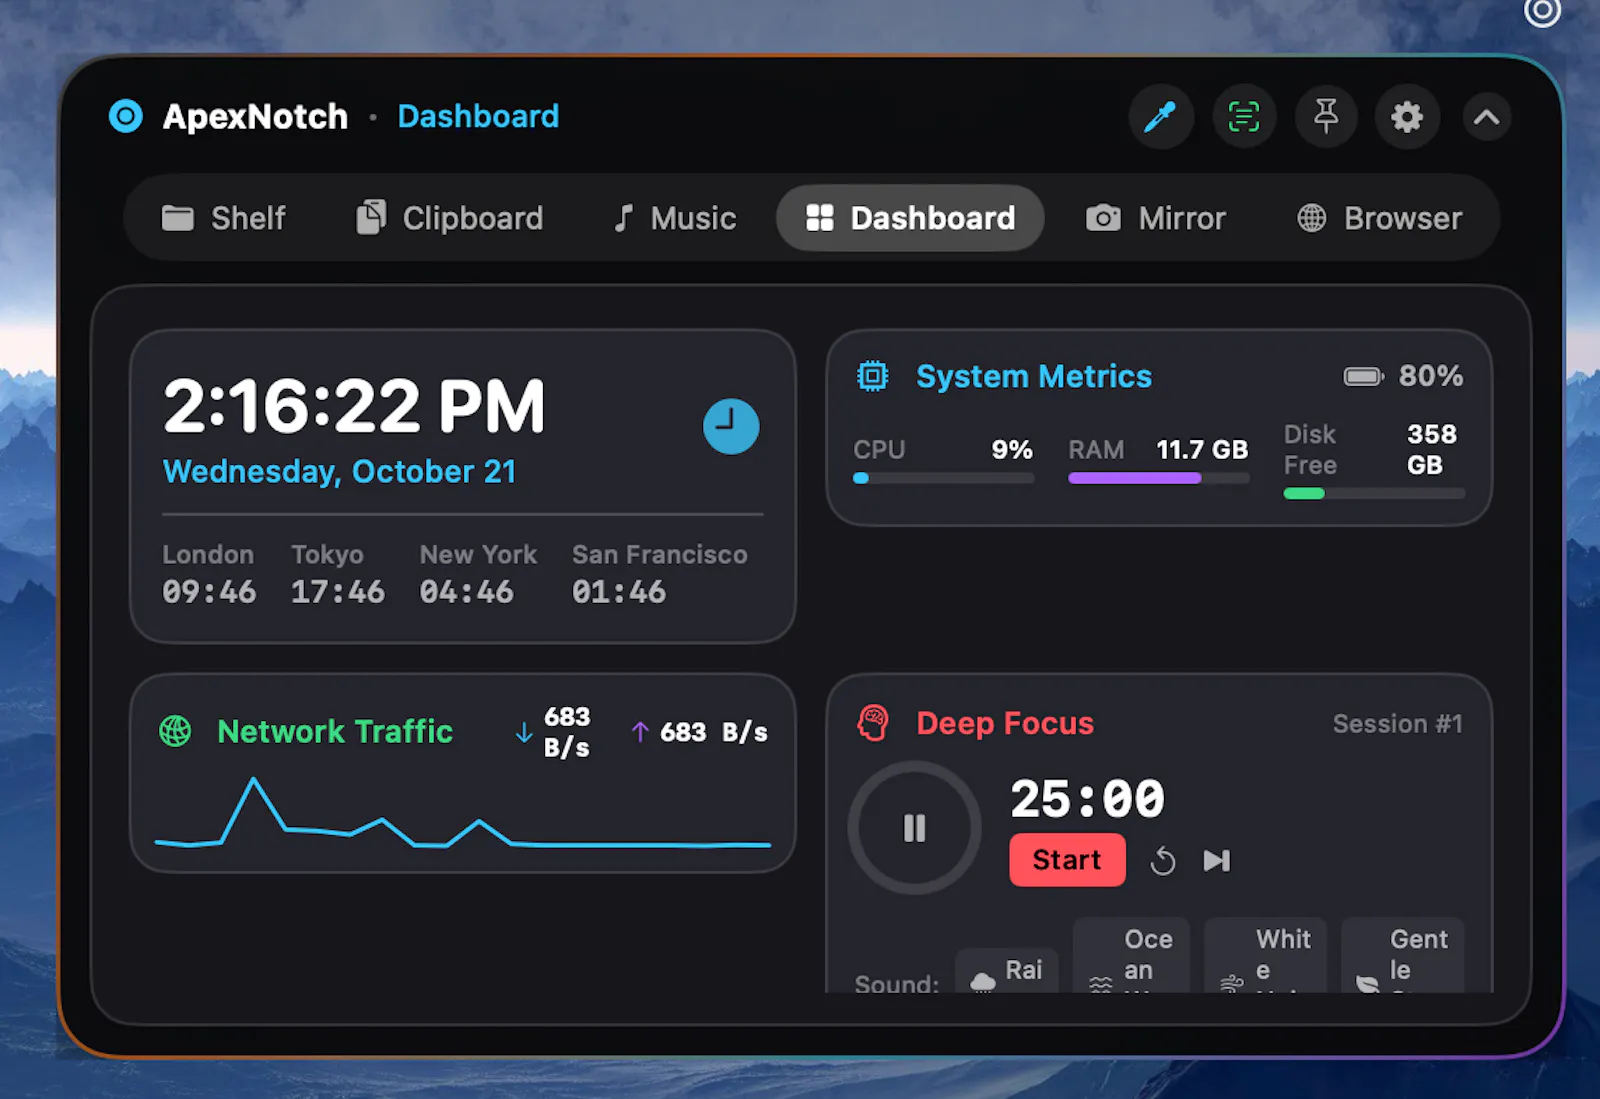Click the date Wednesday, October 21

(x=340, y=471)
